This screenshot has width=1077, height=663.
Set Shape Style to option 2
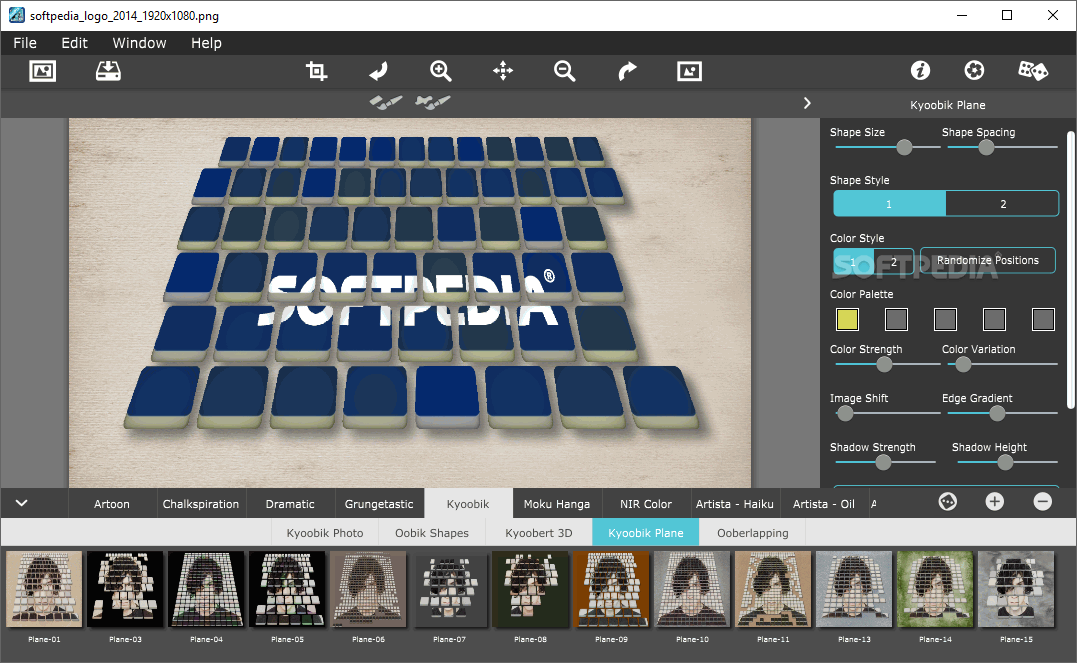[x=1002, y=204]
